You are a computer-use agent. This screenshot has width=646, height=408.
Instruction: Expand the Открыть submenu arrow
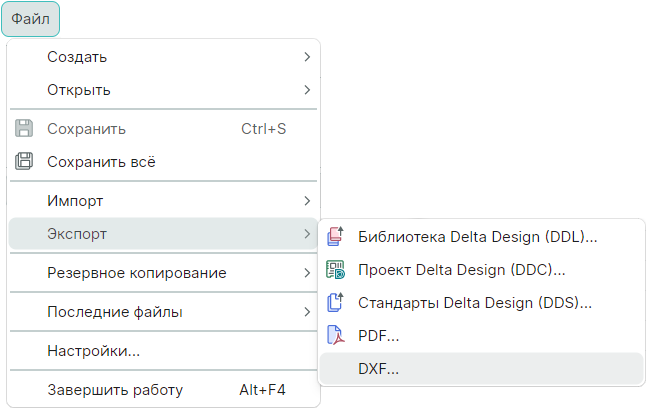pyautogui.click(x=307, y=90)
